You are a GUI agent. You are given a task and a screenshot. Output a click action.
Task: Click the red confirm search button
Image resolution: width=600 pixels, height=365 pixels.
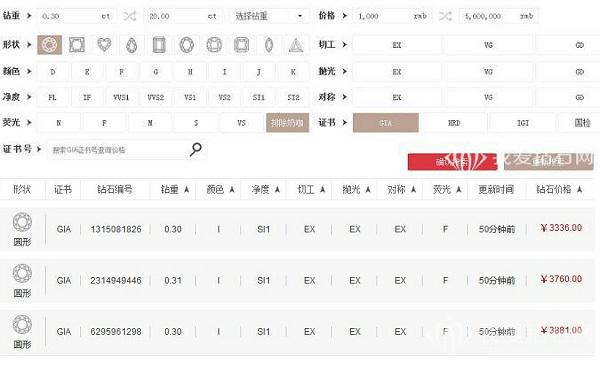[452, 162]
